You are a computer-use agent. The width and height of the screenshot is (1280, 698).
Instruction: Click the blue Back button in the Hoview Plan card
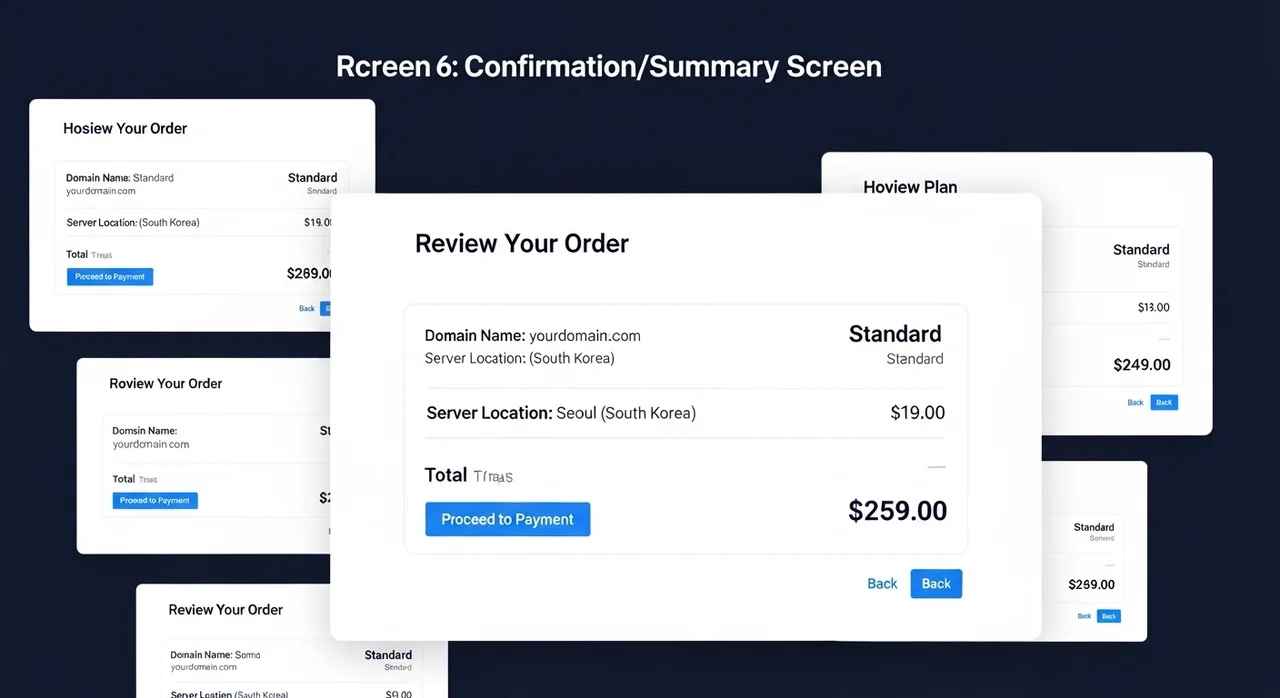1164,402
